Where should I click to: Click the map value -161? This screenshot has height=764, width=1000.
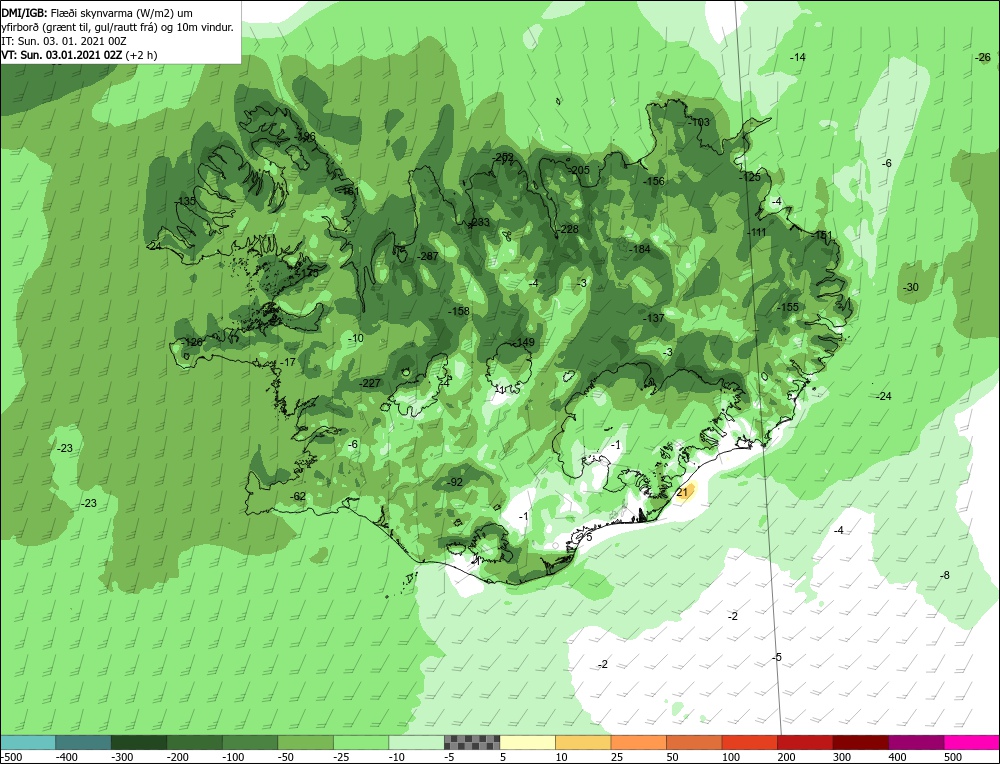[x=349, y=191]
